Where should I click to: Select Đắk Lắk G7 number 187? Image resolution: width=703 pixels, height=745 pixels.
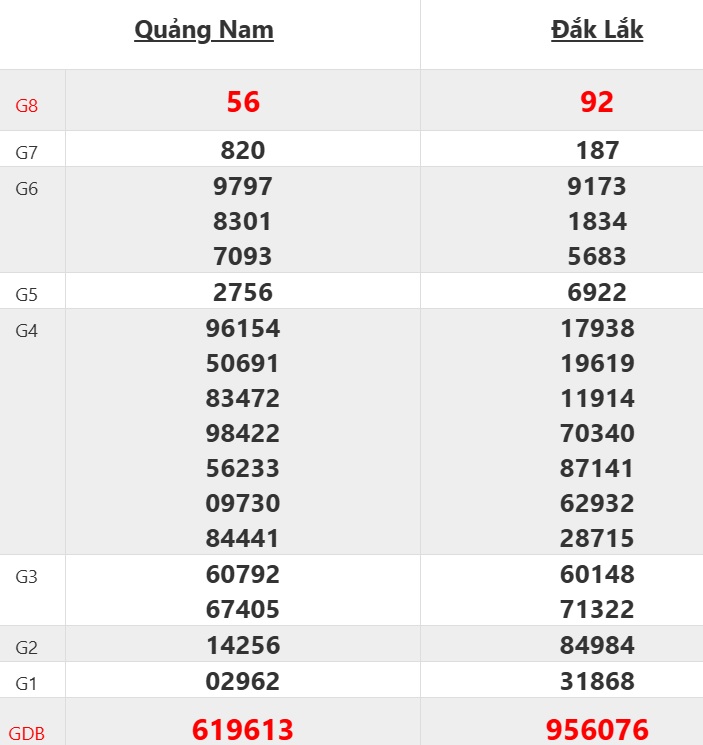pyautogui.click(x=598, y=150)
